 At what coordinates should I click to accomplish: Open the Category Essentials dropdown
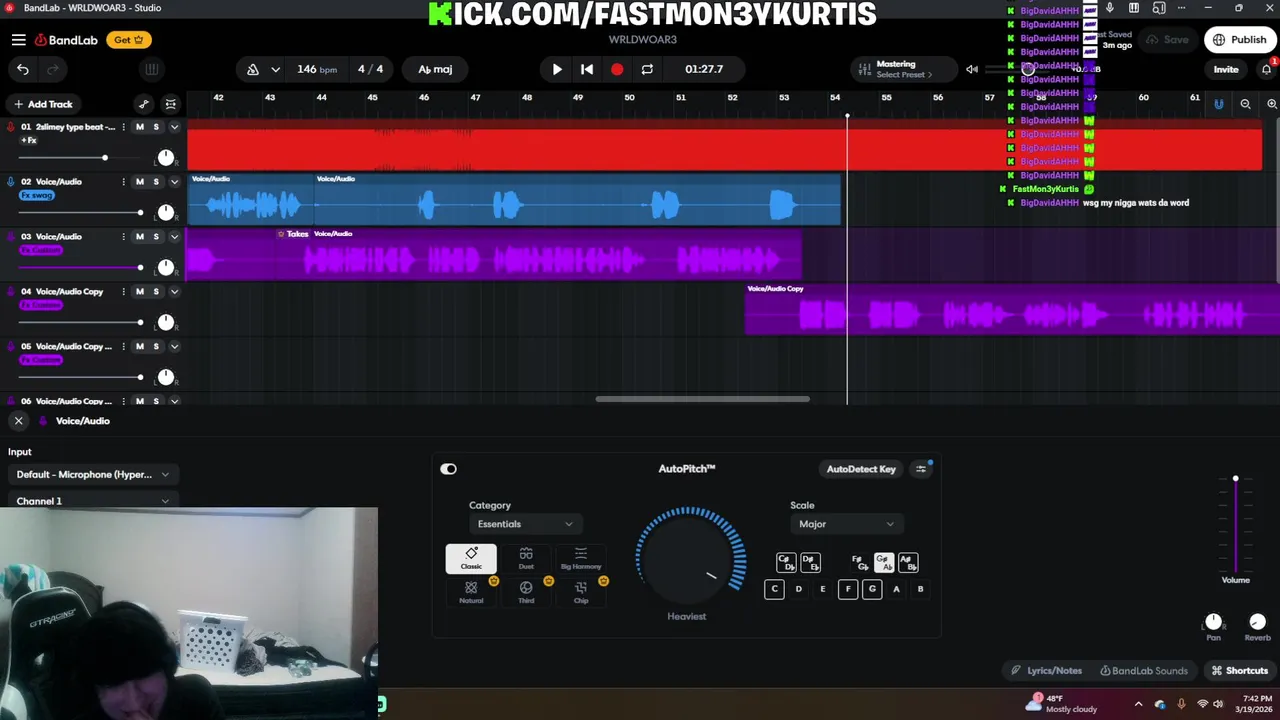[x=525, y=524]
